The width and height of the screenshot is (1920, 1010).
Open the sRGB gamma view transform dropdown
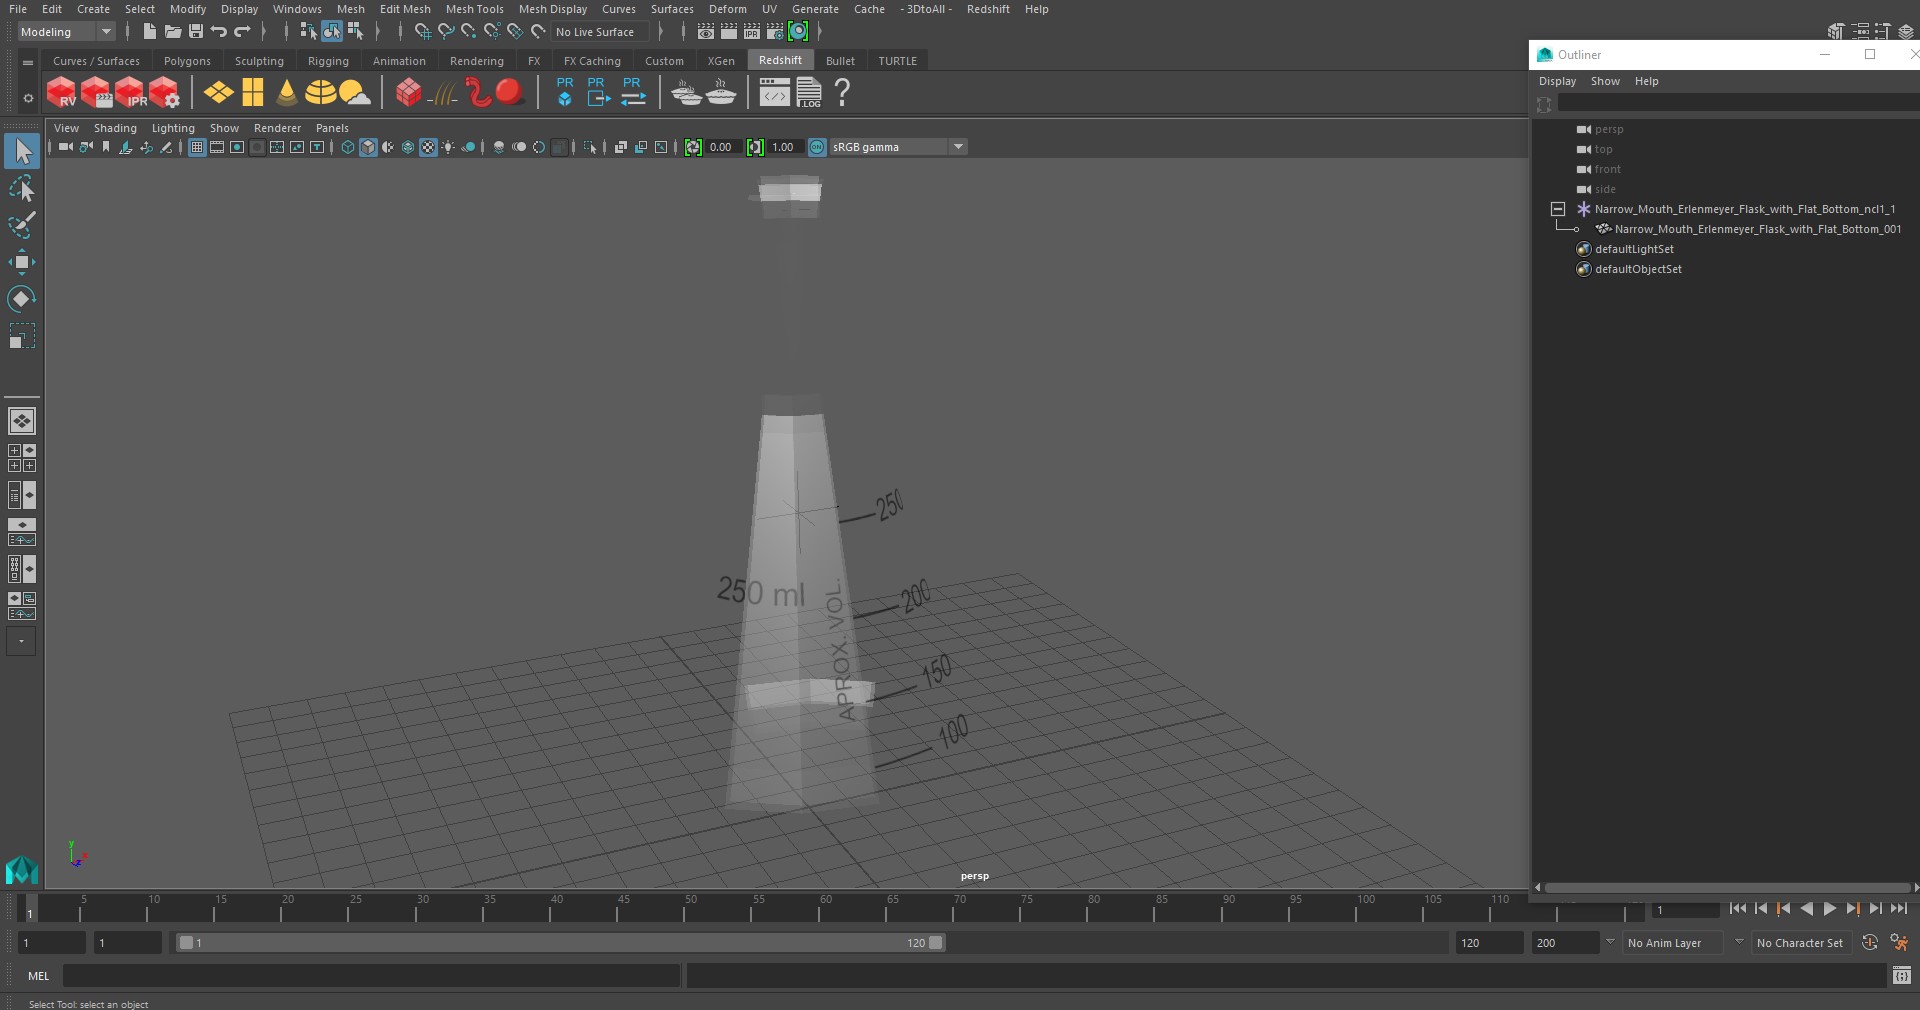[898, 147]
